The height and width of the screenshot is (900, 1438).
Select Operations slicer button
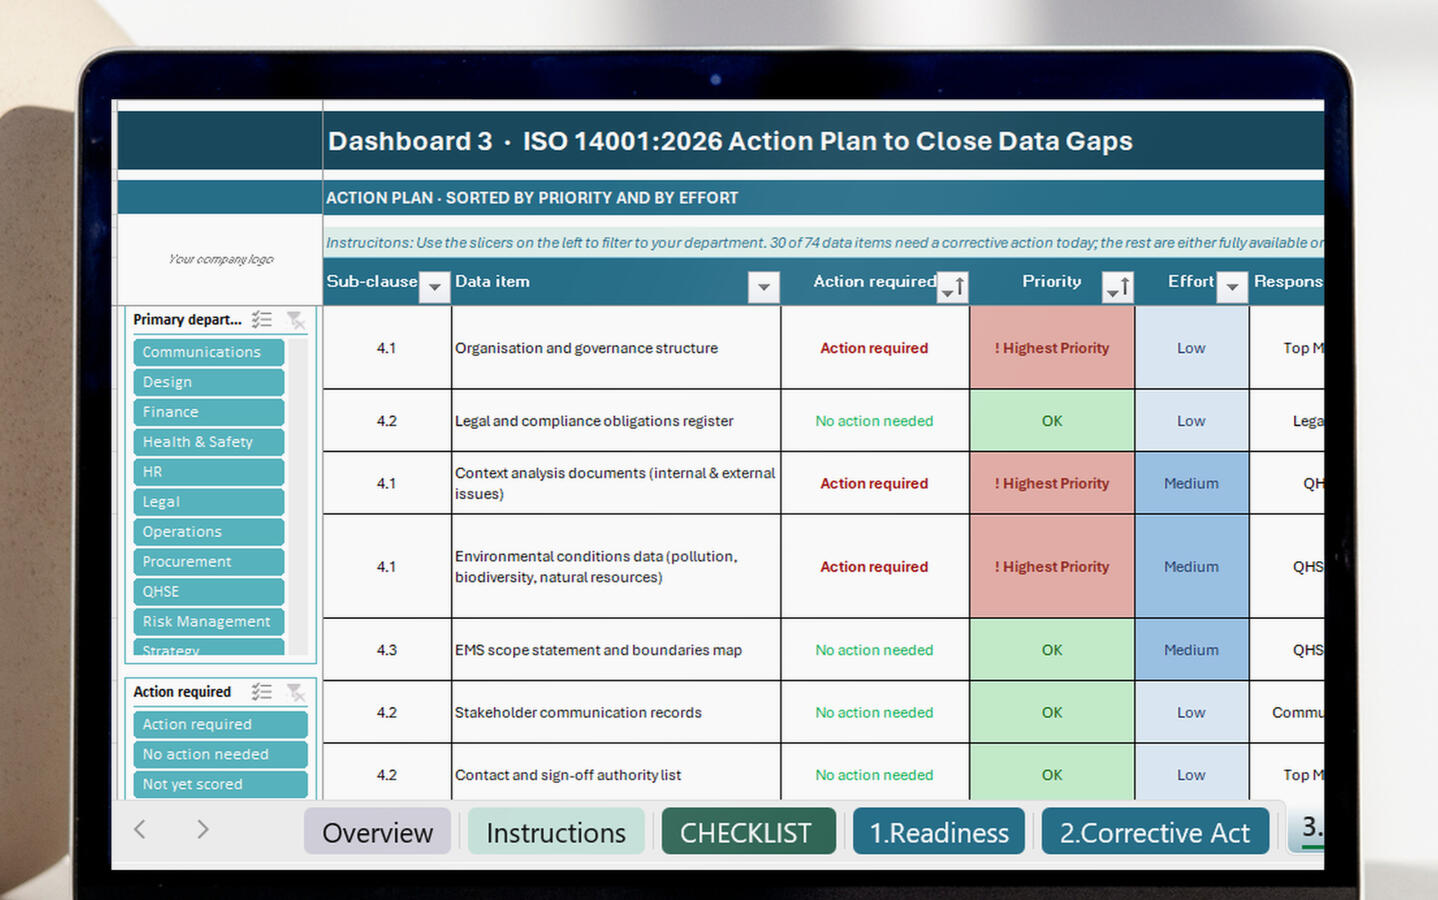209,532
